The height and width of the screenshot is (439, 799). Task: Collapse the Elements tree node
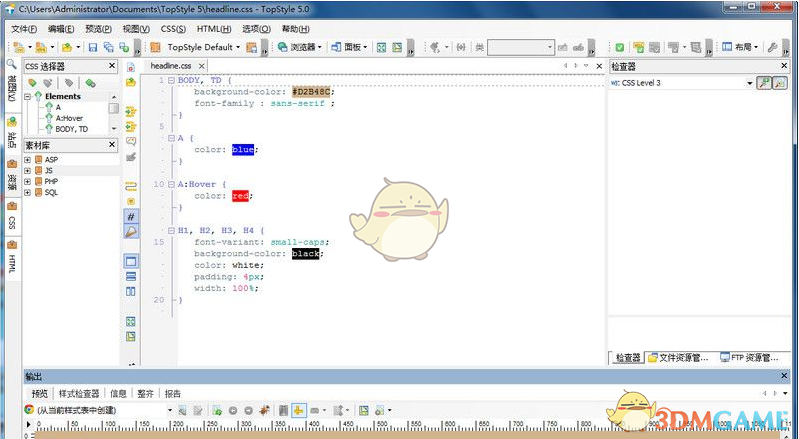tap(28, 96)
